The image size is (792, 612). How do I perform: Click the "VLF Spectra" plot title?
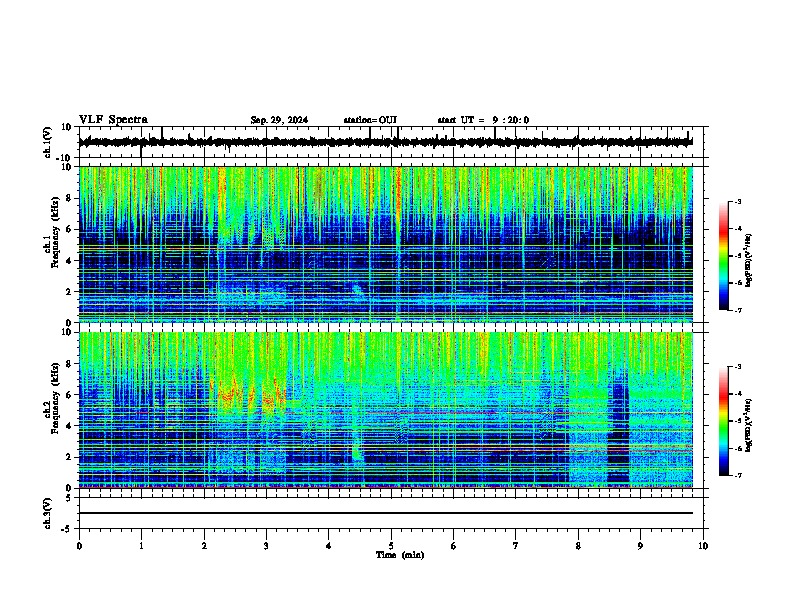(x=113, y=120)
